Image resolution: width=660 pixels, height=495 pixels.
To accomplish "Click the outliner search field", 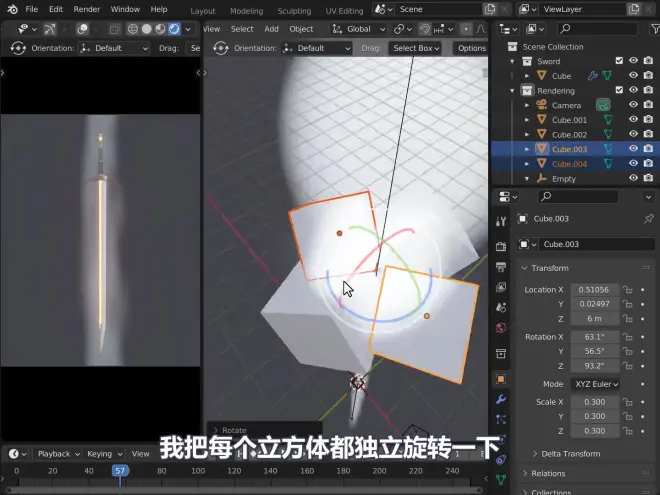I will 598,29.
